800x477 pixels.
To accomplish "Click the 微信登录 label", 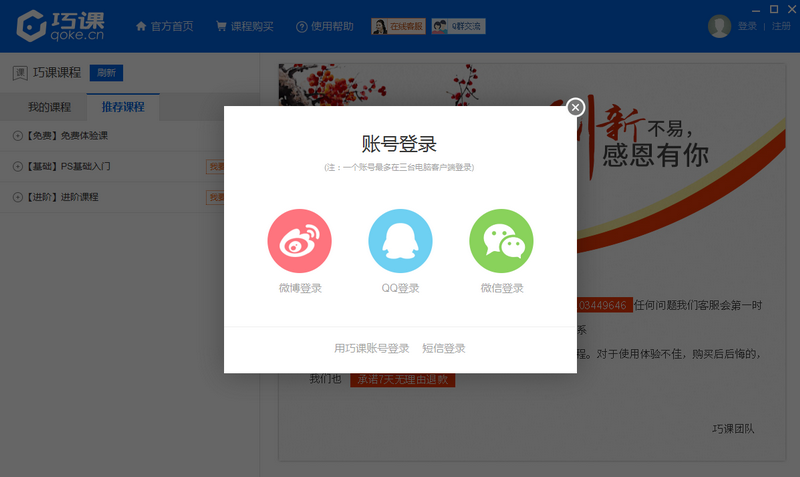I will pyautogui.click(x=502, y=288).
